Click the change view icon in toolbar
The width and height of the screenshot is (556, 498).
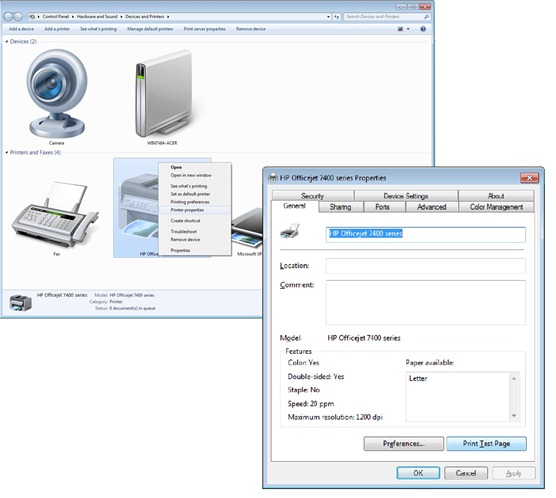pyautogui.click(x=400, y=29)
